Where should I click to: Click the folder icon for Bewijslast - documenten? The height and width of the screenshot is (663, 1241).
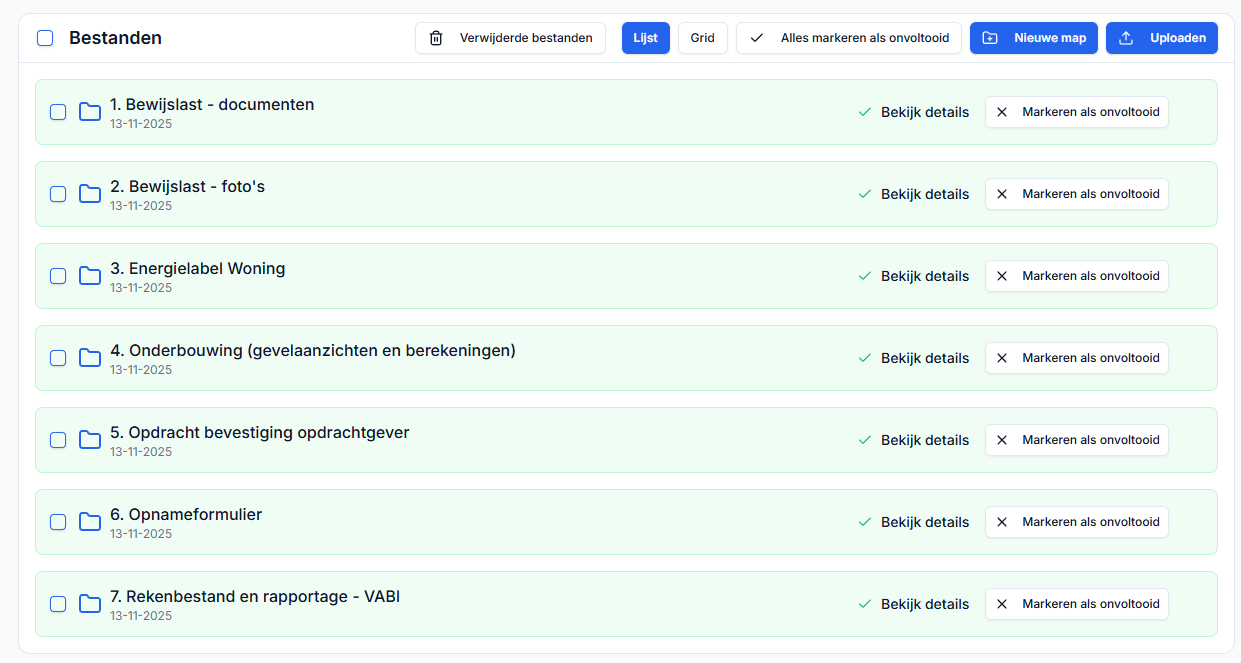point(90,112)
